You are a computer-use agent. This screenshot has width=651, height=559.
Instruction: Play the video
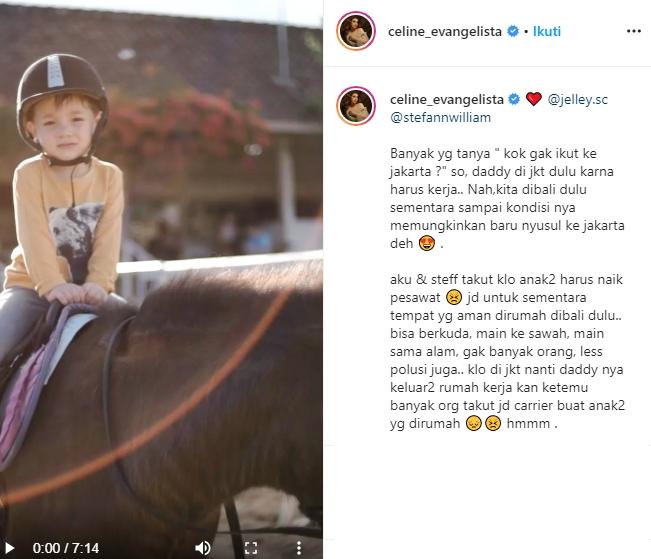(x=9, y=548)
